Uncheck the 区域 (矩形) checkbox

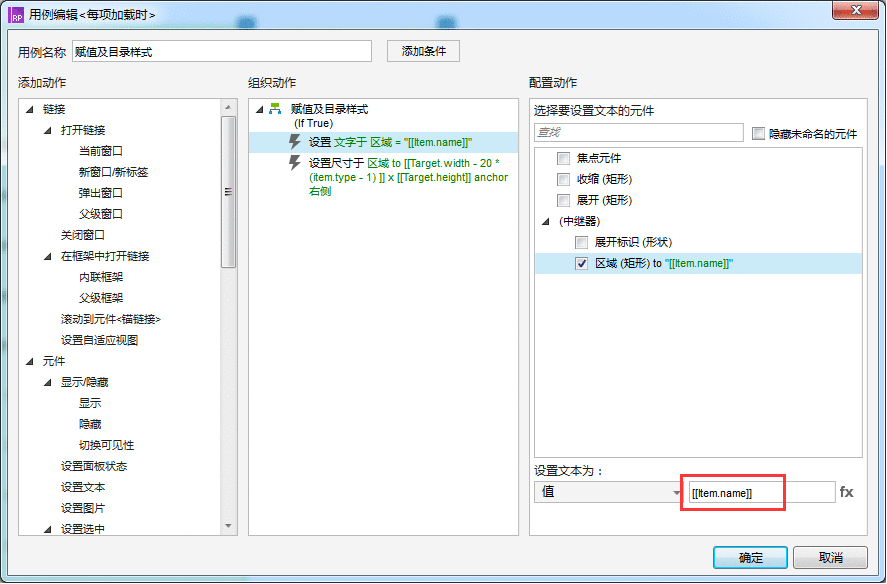(582, 263)
